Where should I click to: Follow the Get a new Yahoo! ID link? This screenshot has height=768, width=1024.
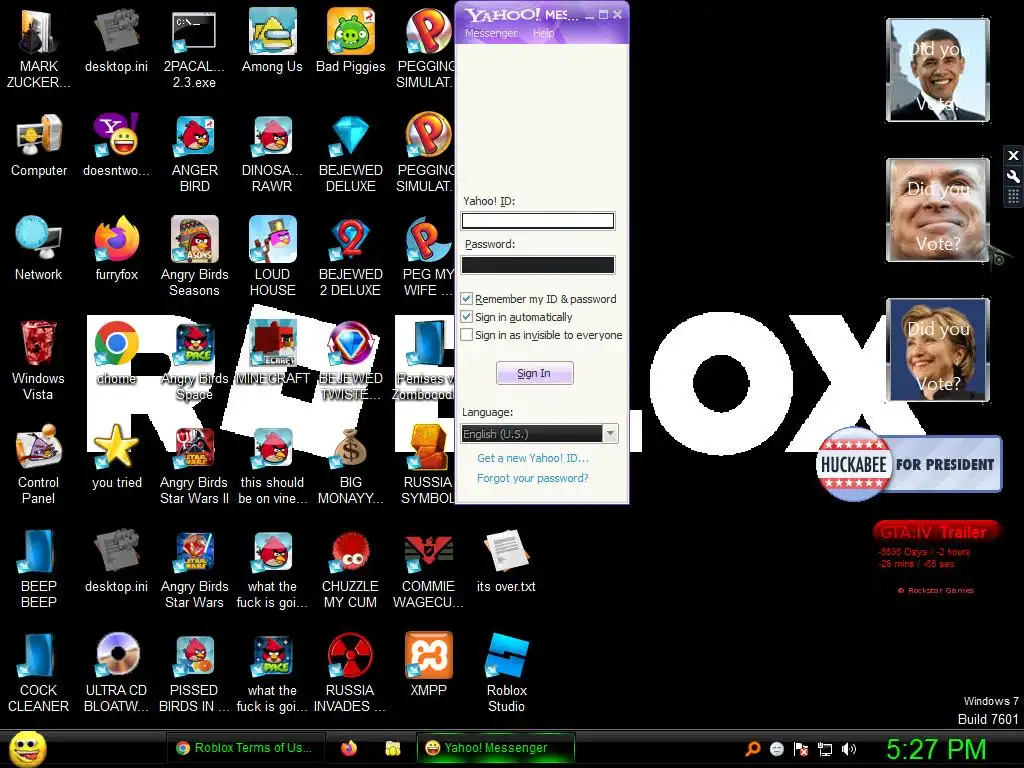tap(532, 458)
